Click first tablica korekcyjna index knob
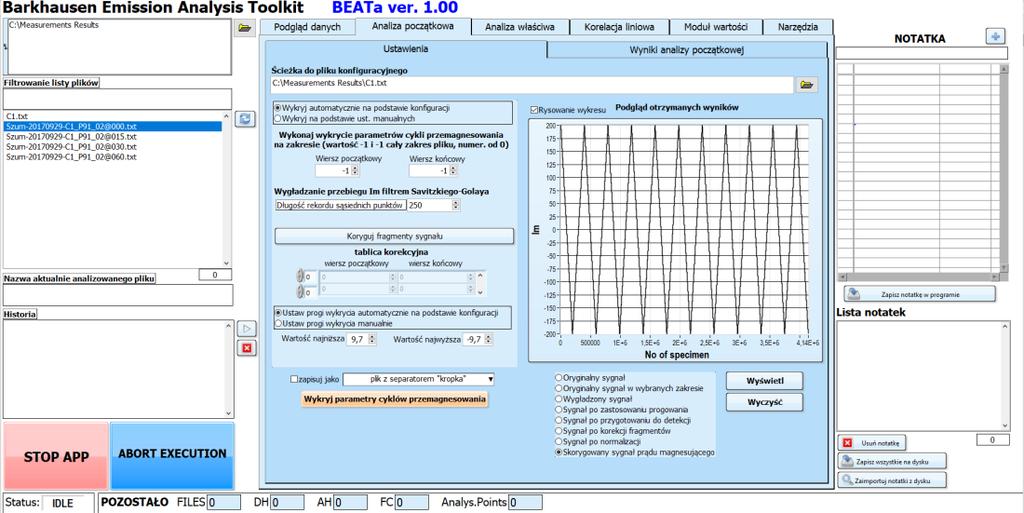 tap(301, 277)
